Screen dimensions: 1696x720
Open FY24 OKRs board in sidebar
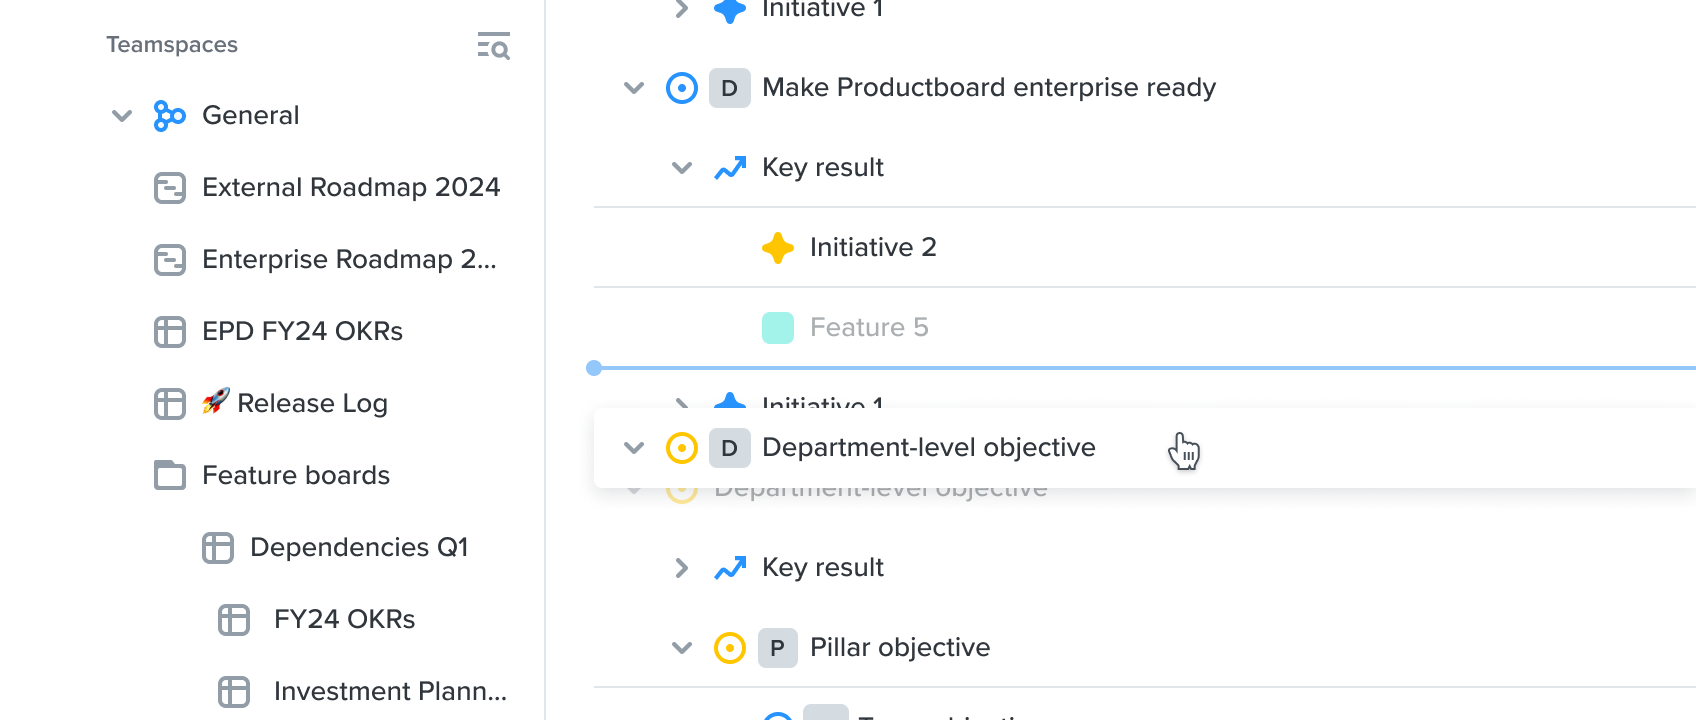click(344, 619)
